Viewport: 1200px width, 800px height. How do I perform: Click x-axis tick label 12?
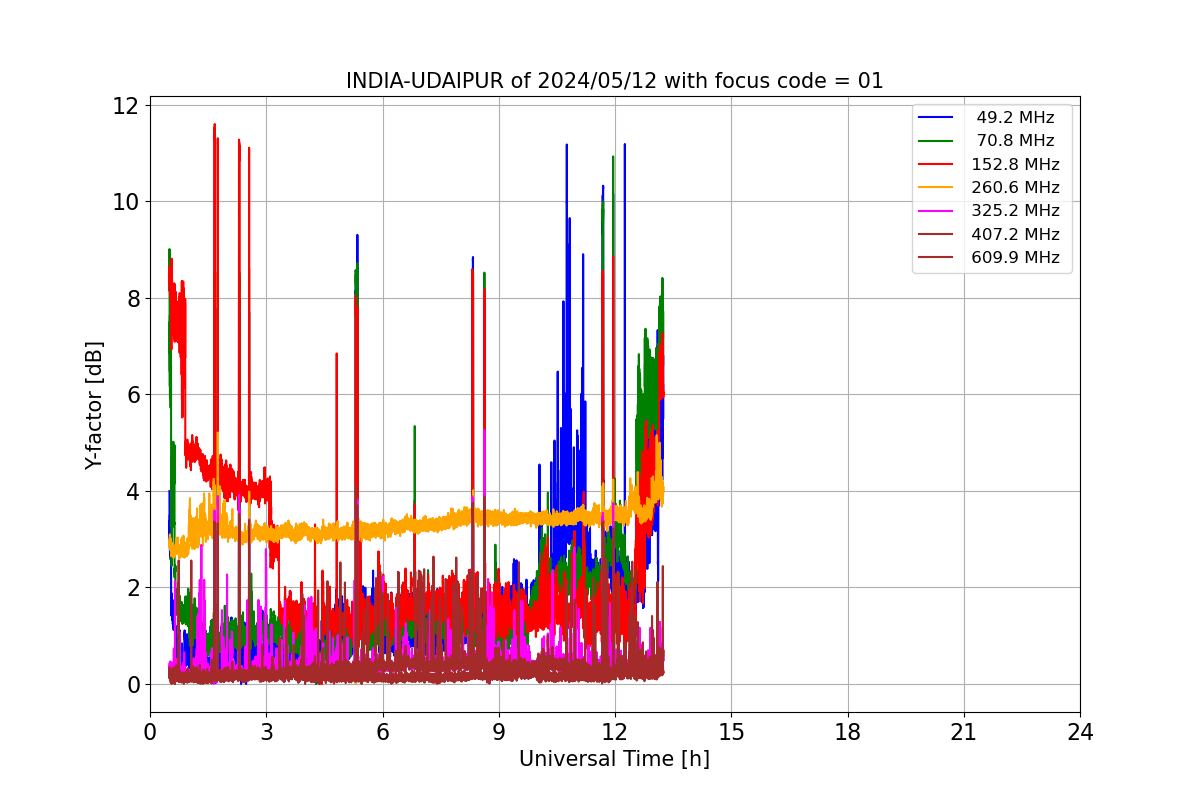[615, 732]
